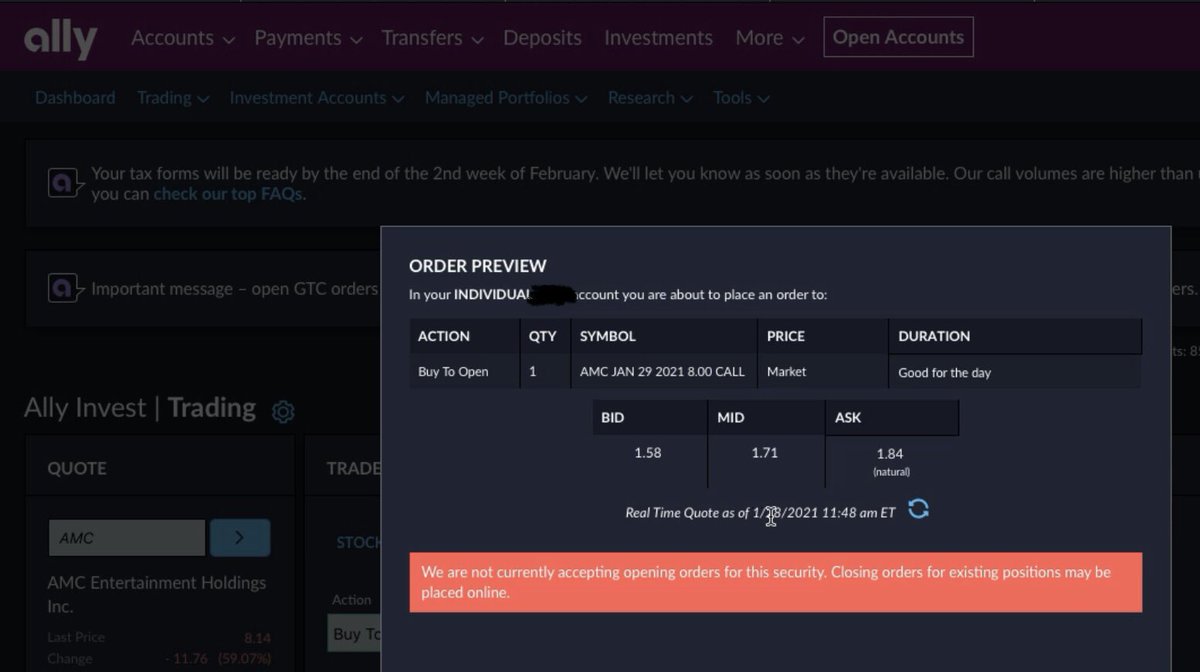Expand the Trading submenu
This screenshot has width=1200, height=672.
(x=173, y=98)
